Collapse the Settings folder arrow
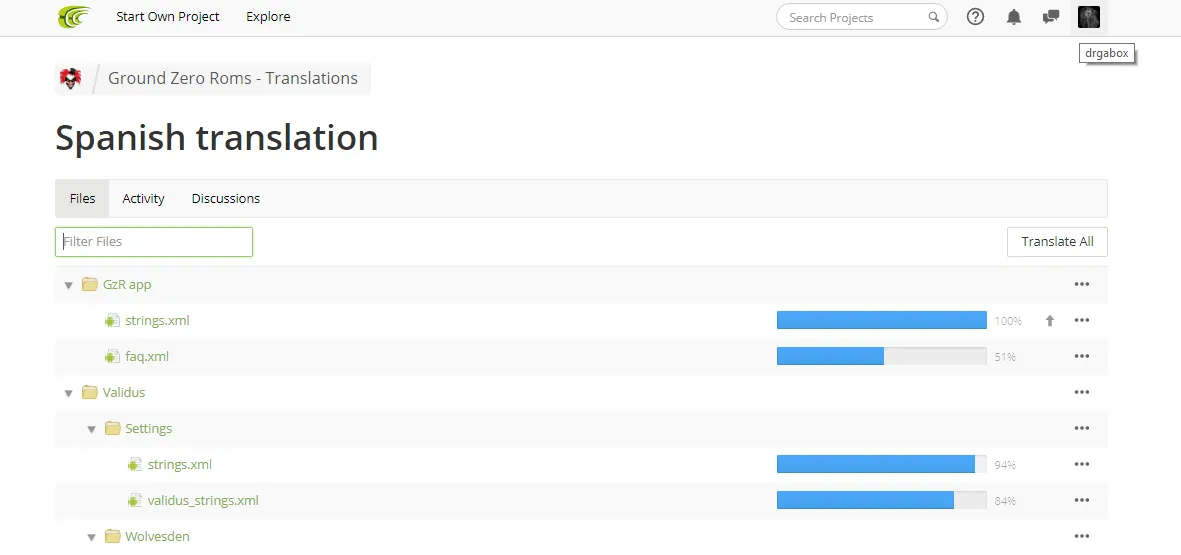This screenshot has width=1181, height=555. [91, 429]
